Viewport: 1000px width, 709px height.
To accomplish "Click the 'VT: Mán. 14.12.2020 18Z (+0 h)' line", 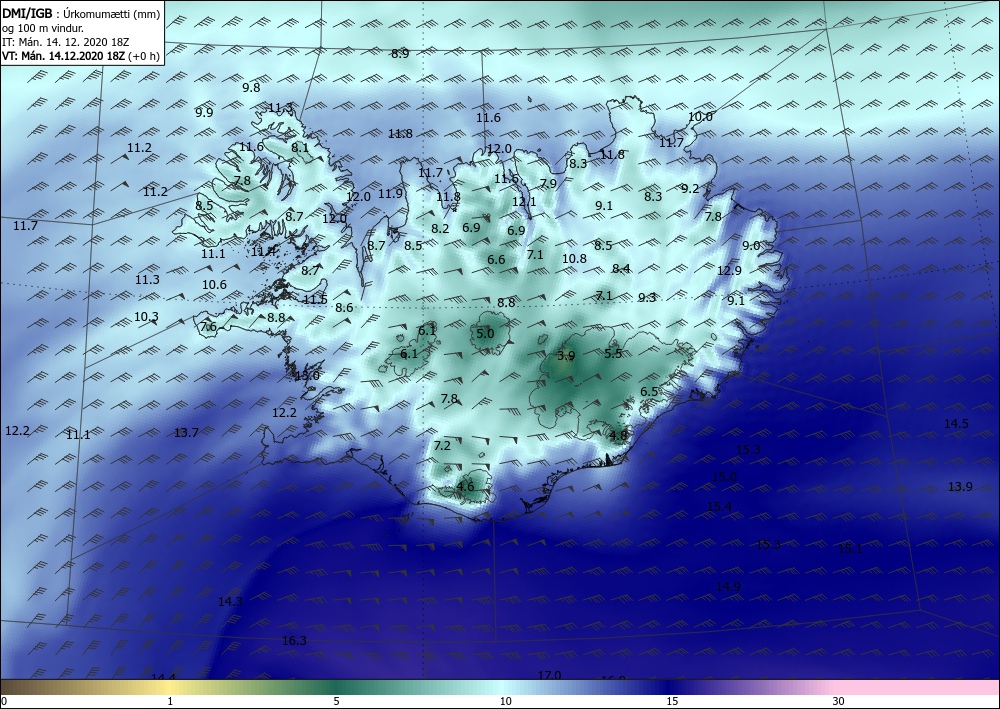I will (x=80, y=56).
